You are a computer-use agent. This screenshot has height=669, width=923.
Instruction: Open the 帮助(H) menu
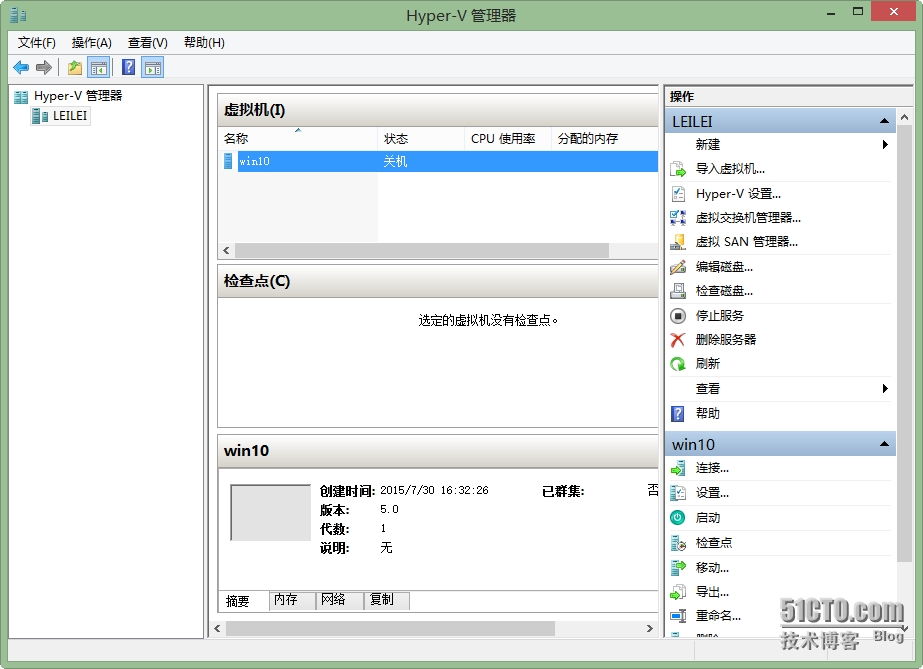coord(204,42)
